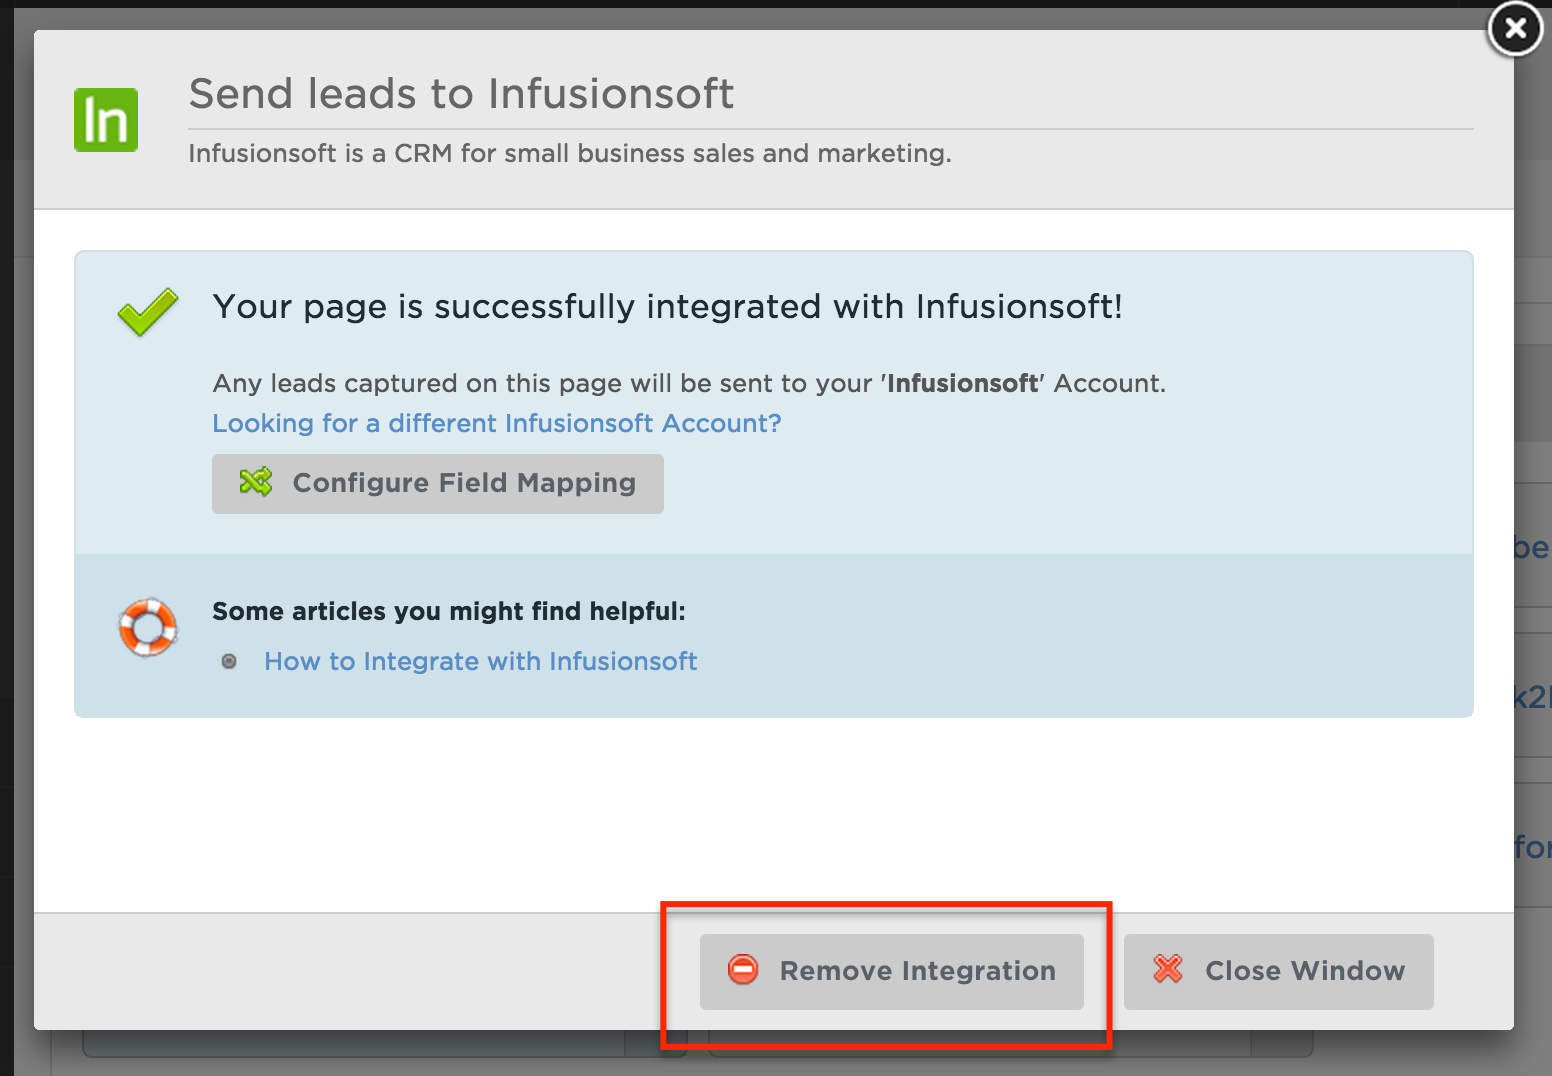Click the green shuffle arrows mapping icon
This screenshot has height=1076, width=1552.
point(256,482)
